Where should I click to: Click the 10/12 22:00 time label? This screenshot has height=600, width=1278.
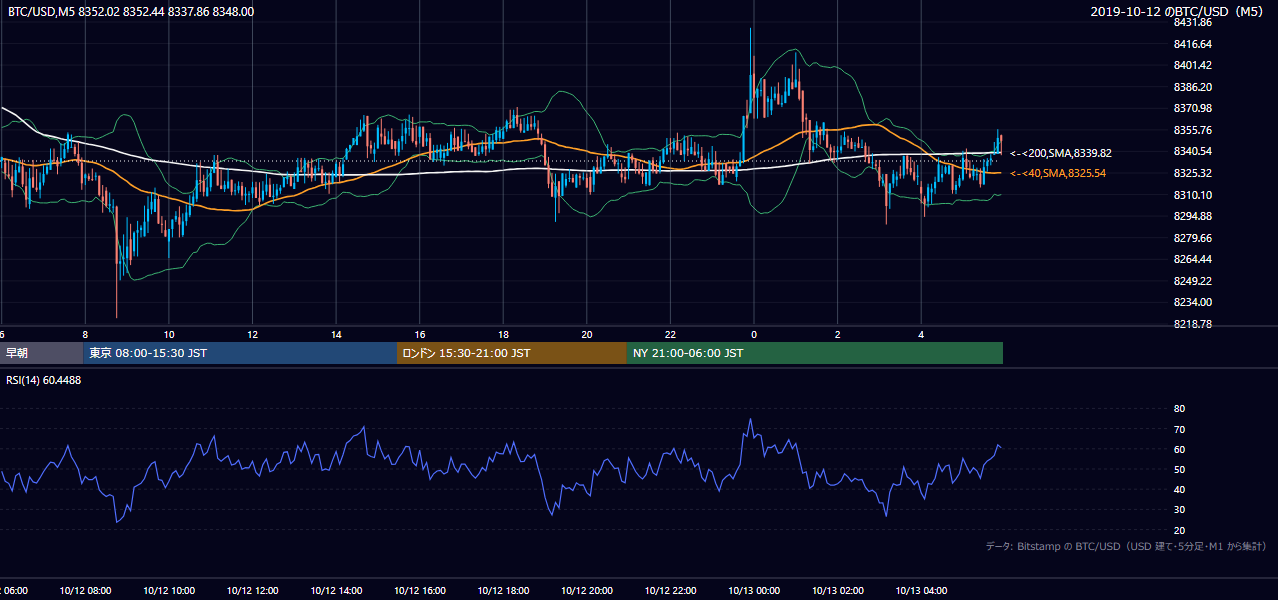(x=669, y=591)
